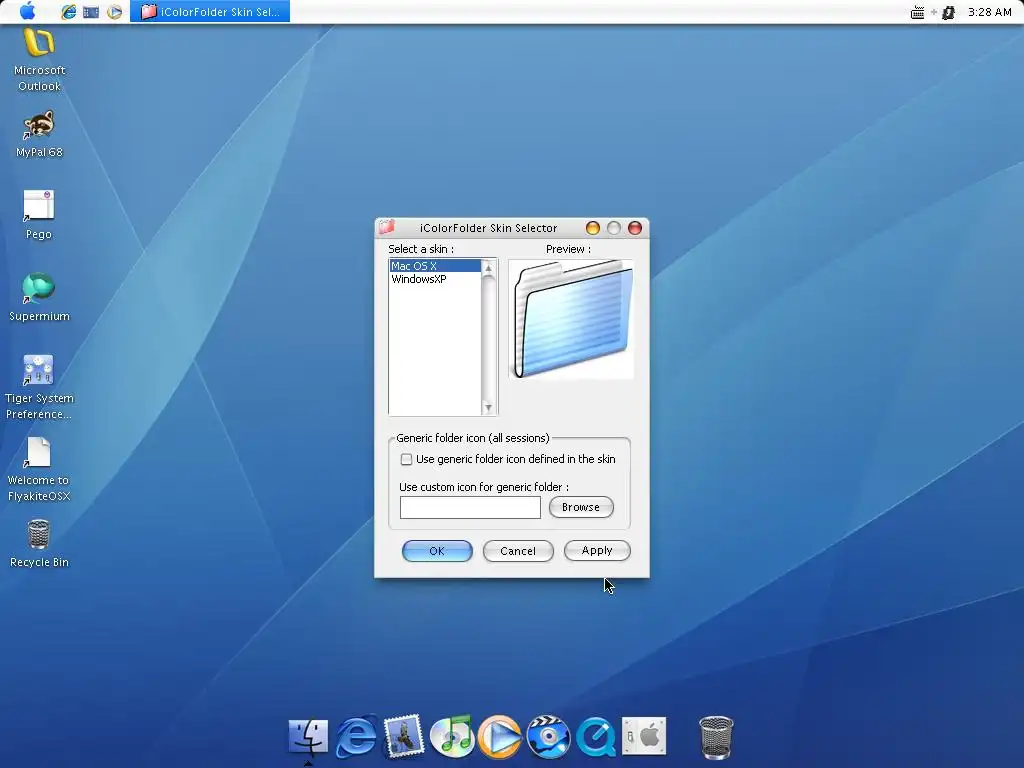Click the iColorFolder Skin Sel... taskbar button

pos(210,12)
